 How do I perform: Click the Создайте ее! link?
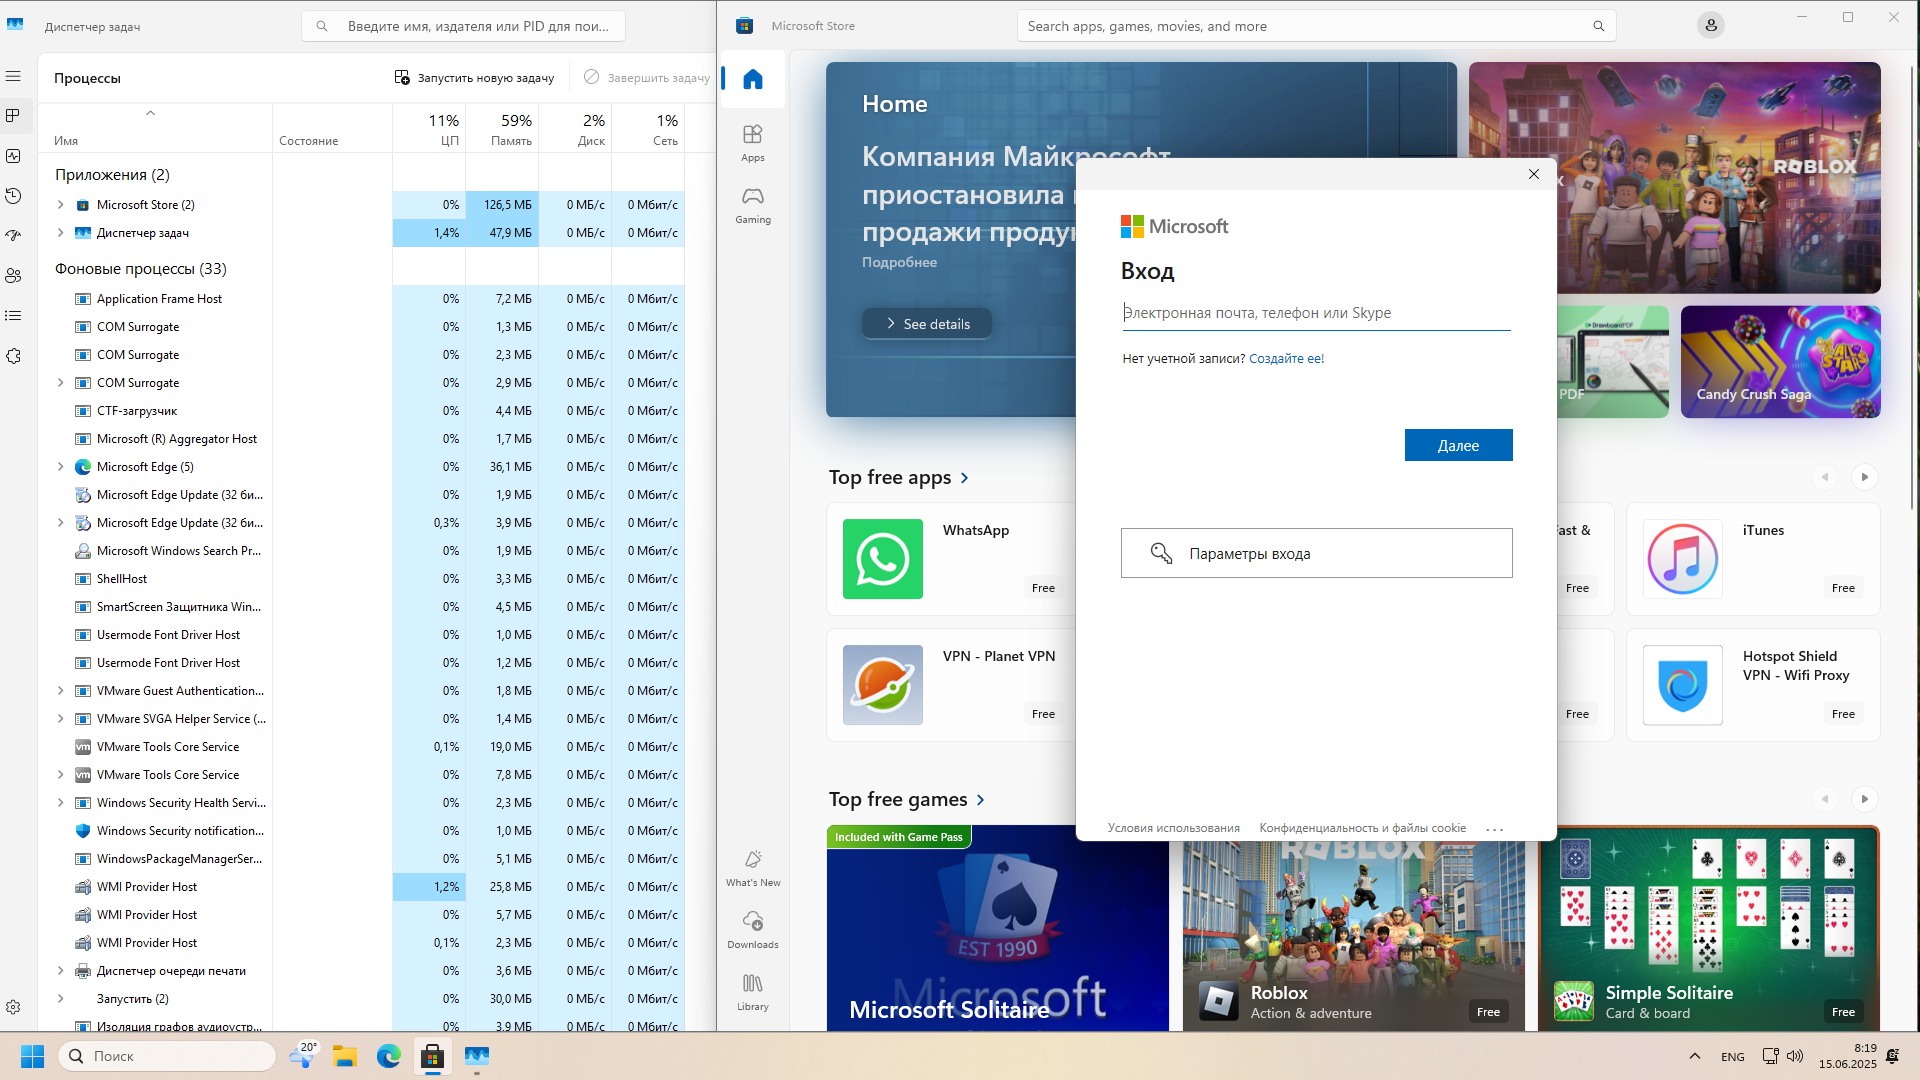click(1286, 358)
